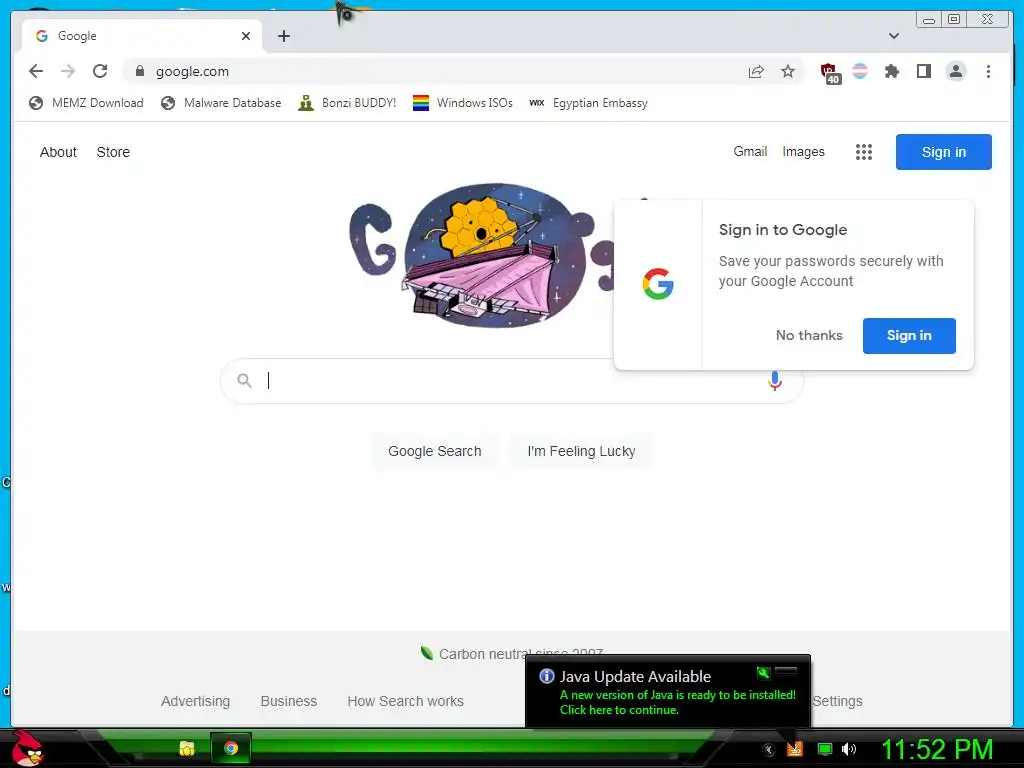Image resolution: width=1024 pixels, height=768 pixels.
Task: Click the top-right Sign in button
Action: [x=944, y=152]
